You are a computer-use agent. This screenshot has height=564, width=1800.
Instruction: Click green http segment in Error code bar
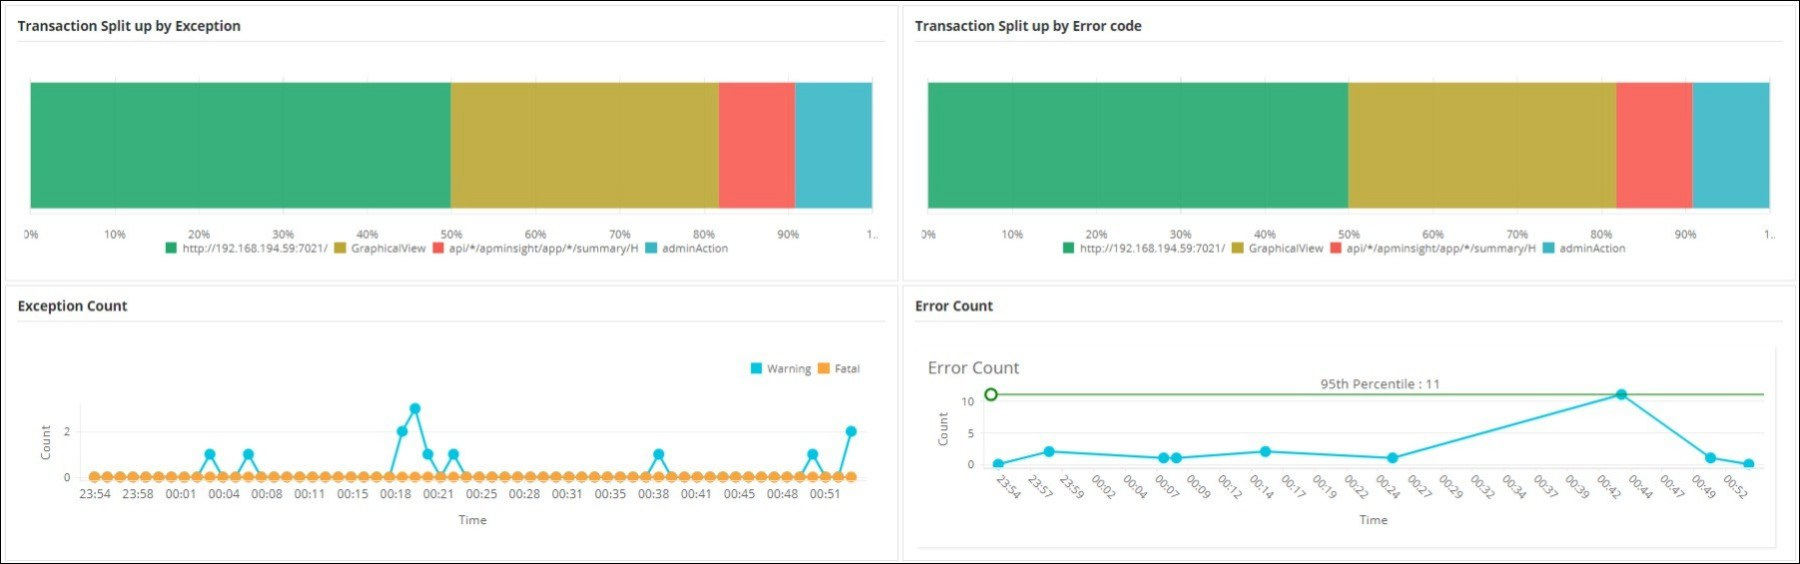click(x=1138, y=145)
